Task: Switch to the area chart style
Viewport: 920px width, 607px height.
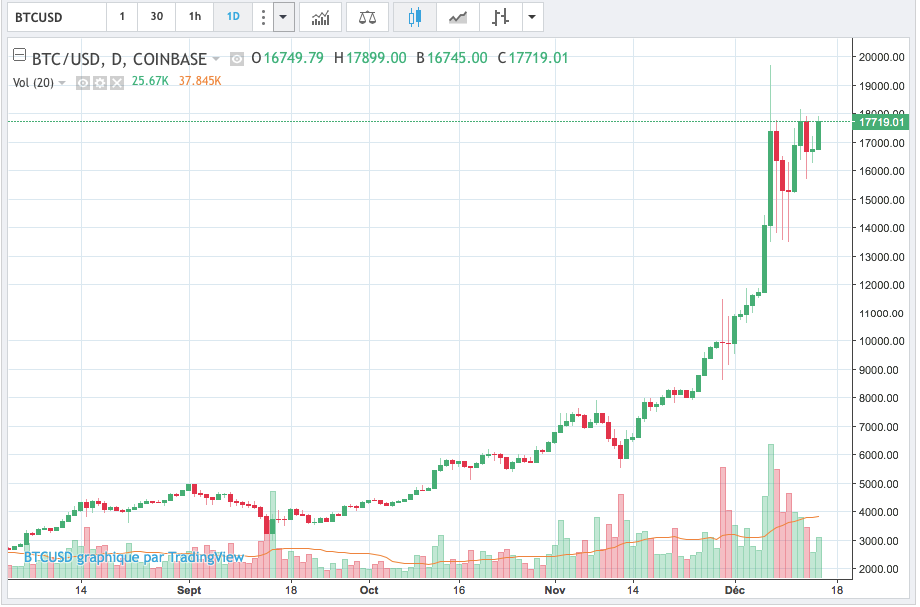Action: (x=458, y=17)
